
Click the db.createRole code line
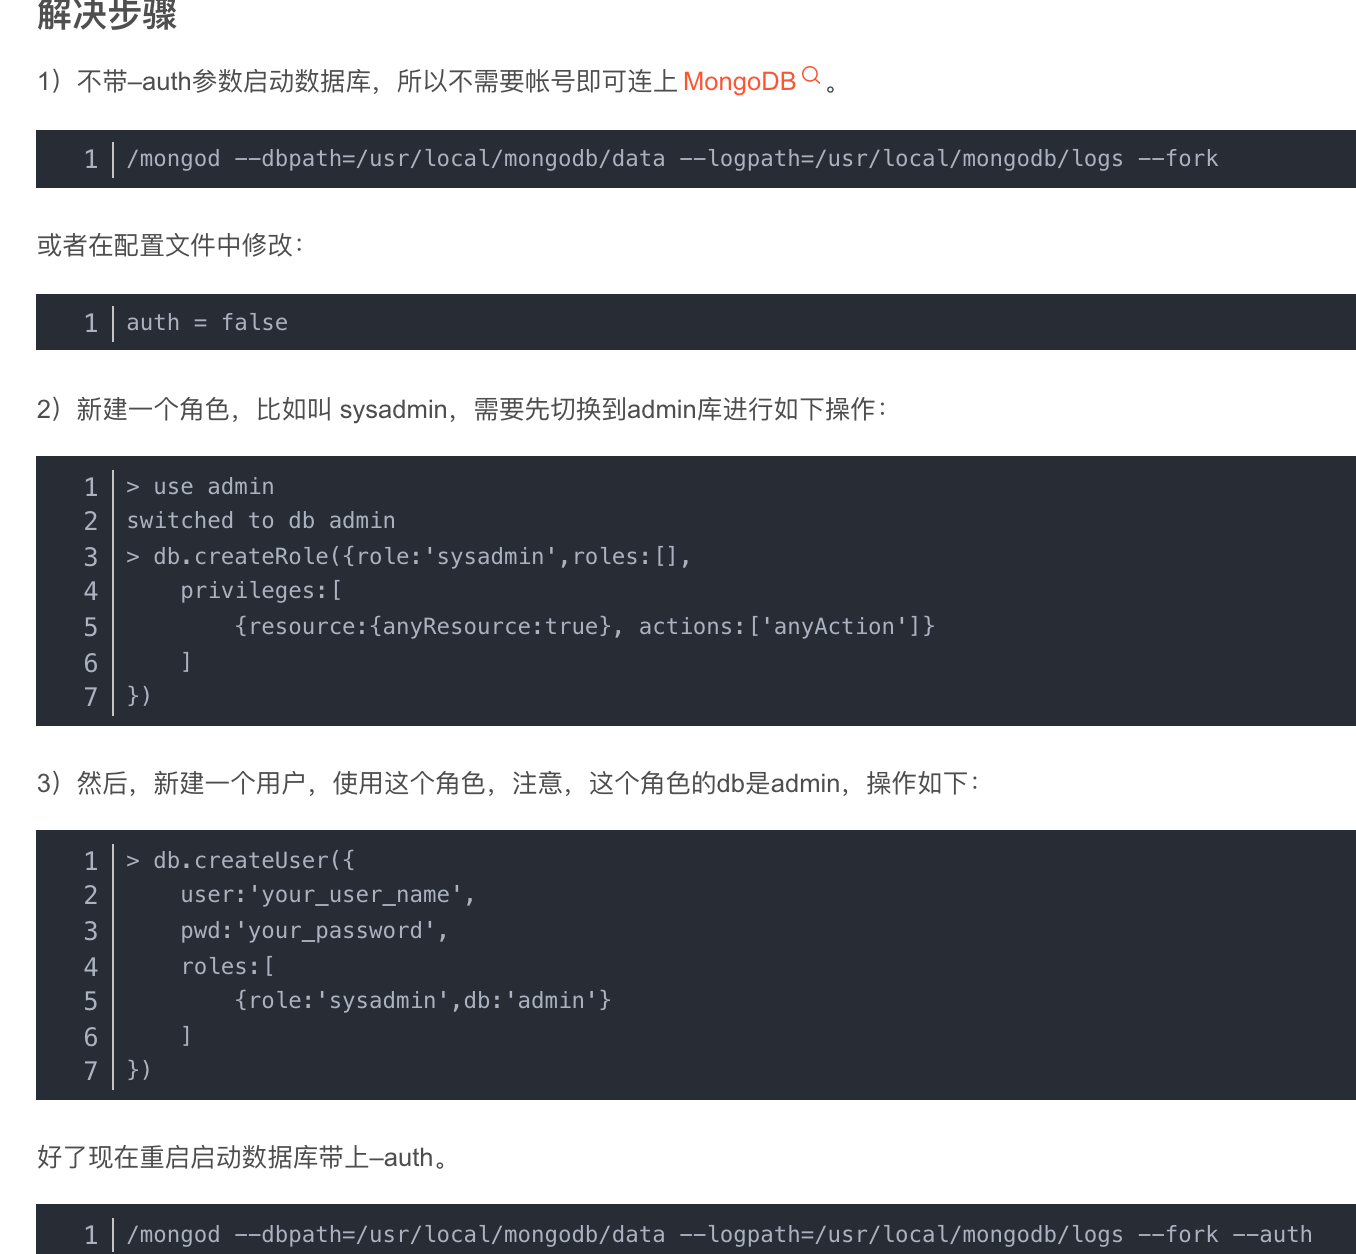point(409,557)
